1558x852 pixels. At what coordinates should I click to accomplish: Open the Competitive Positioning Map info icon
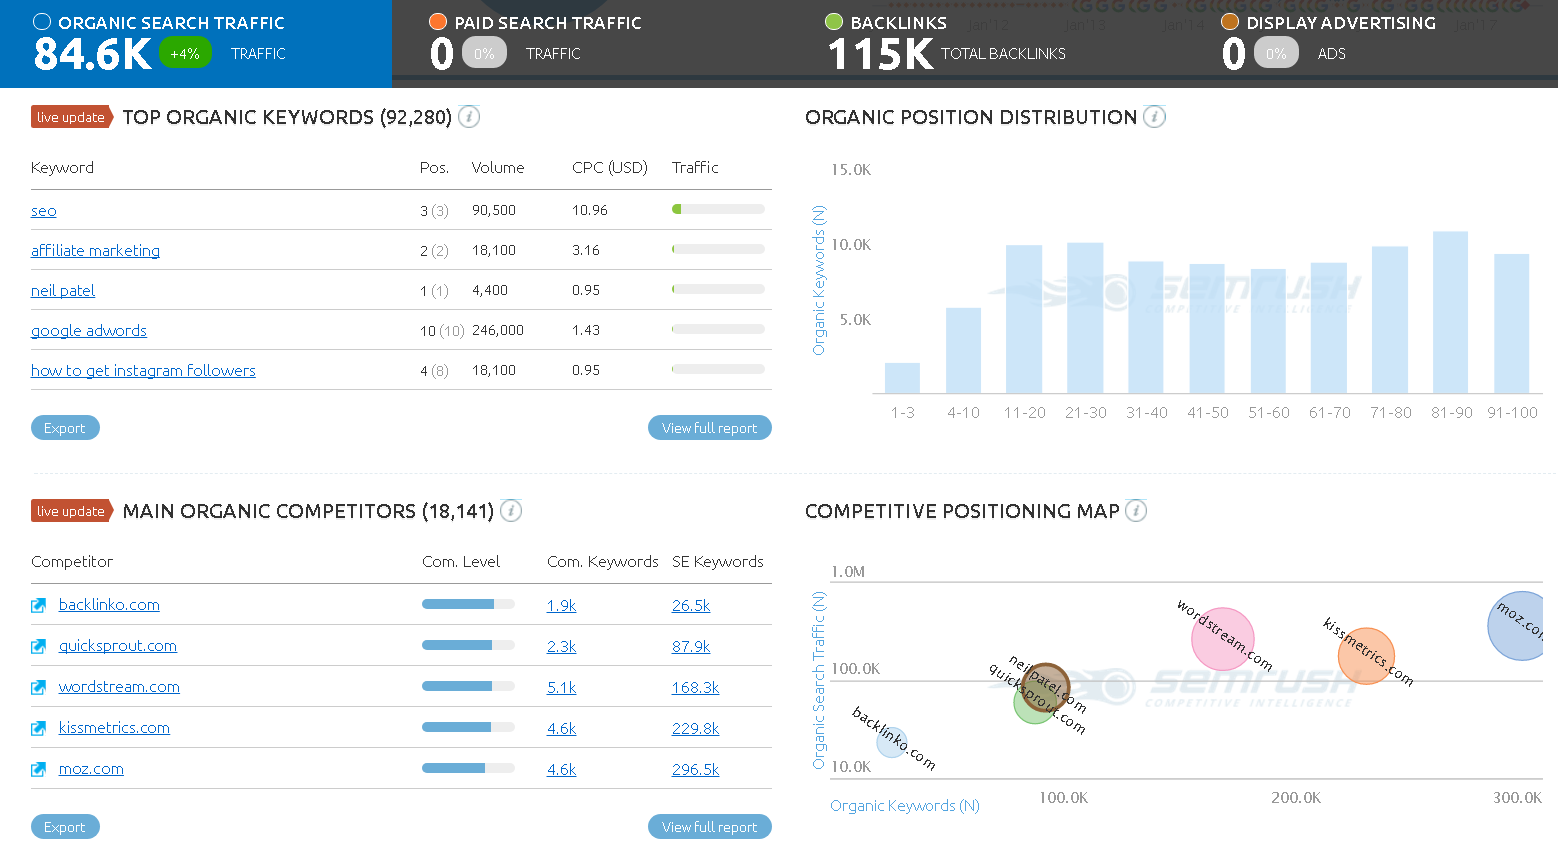pos(1136,511)
